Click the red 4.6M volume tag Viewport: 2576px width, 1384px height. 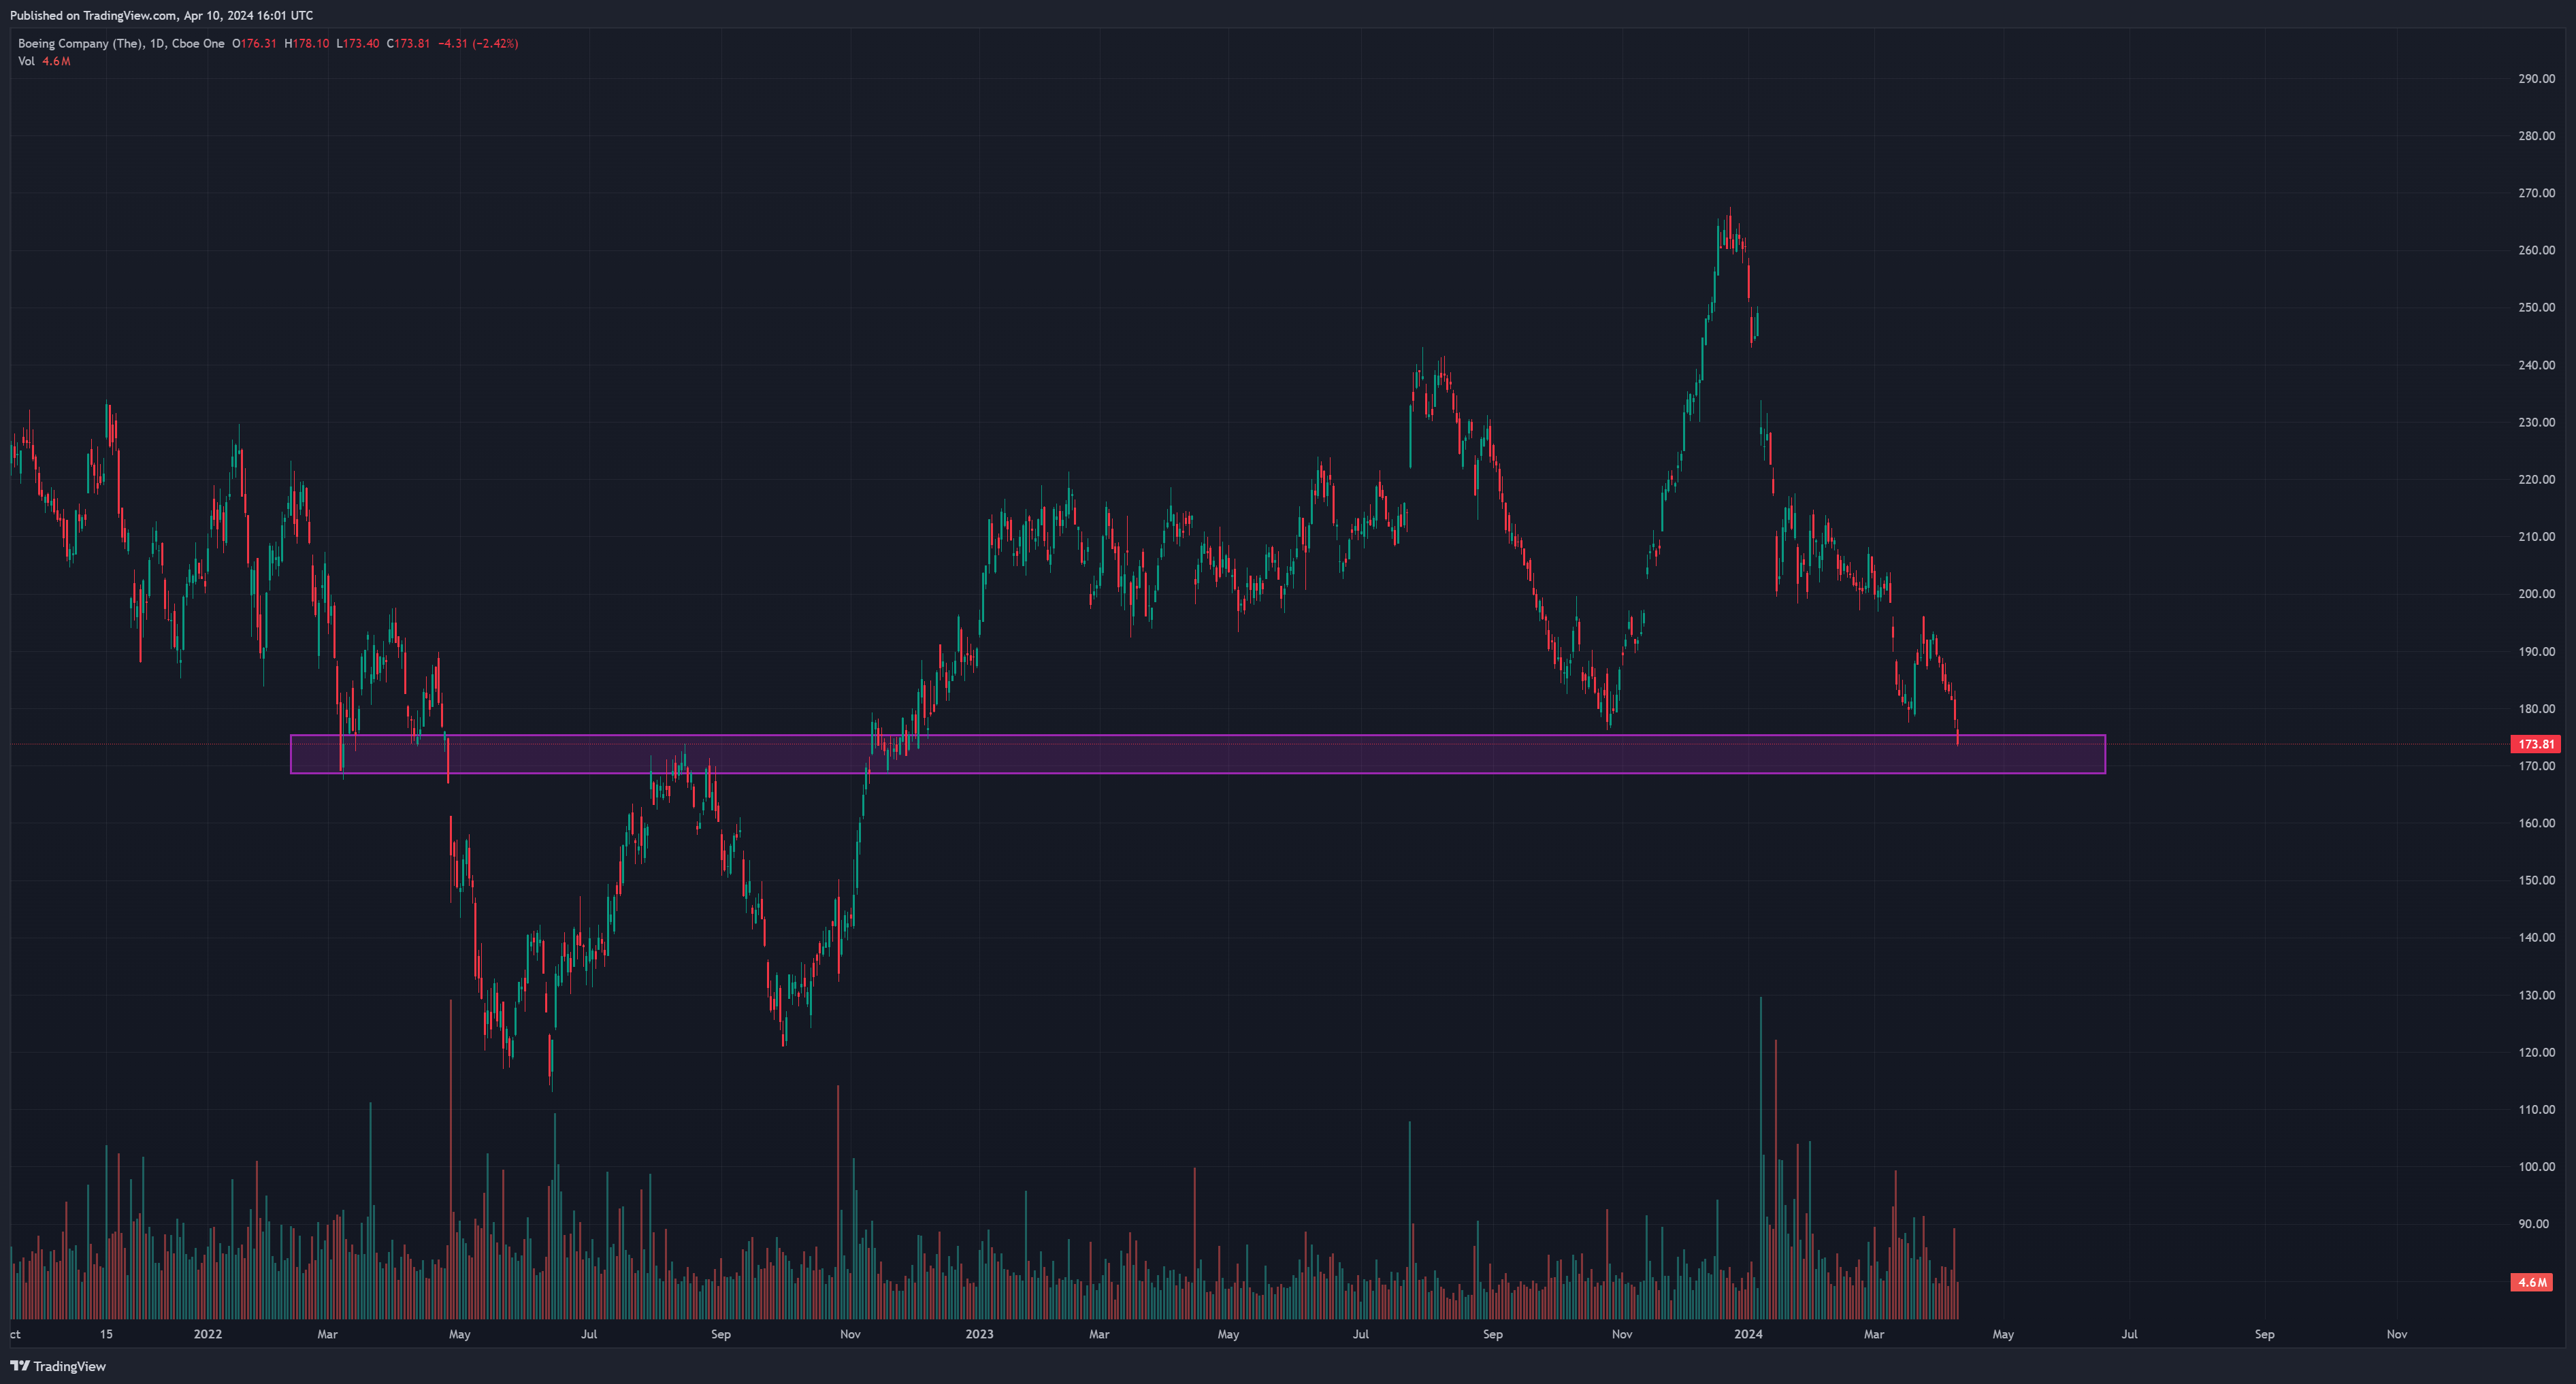pos(2531,1282)
